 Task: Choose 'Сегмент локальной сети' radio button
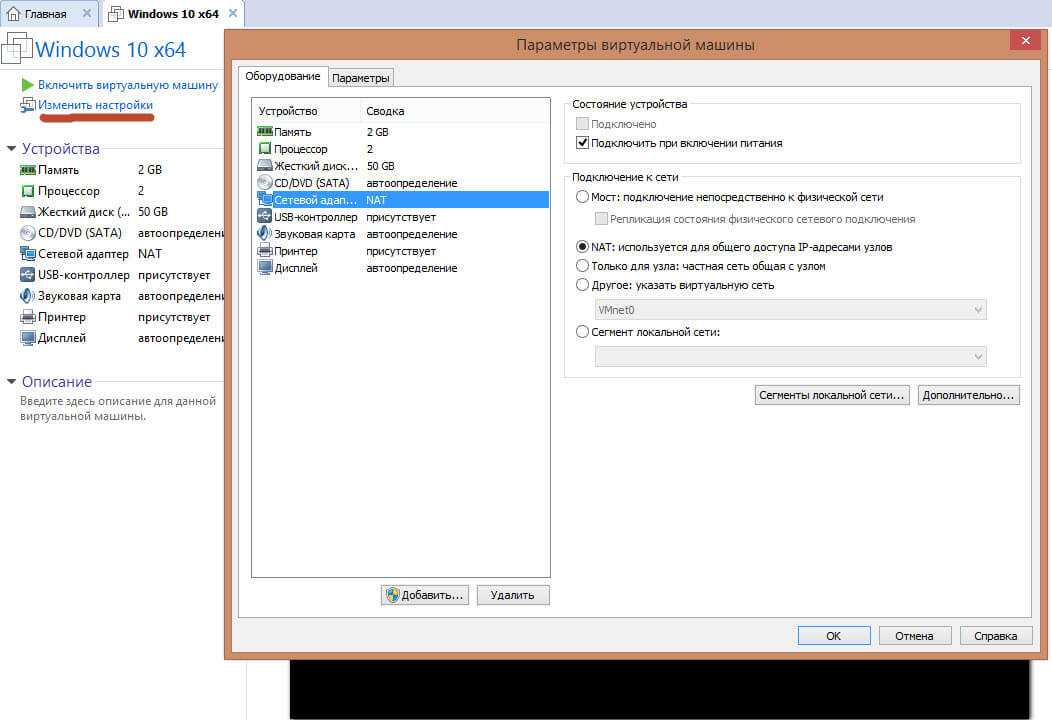click(x=583, y=332)
